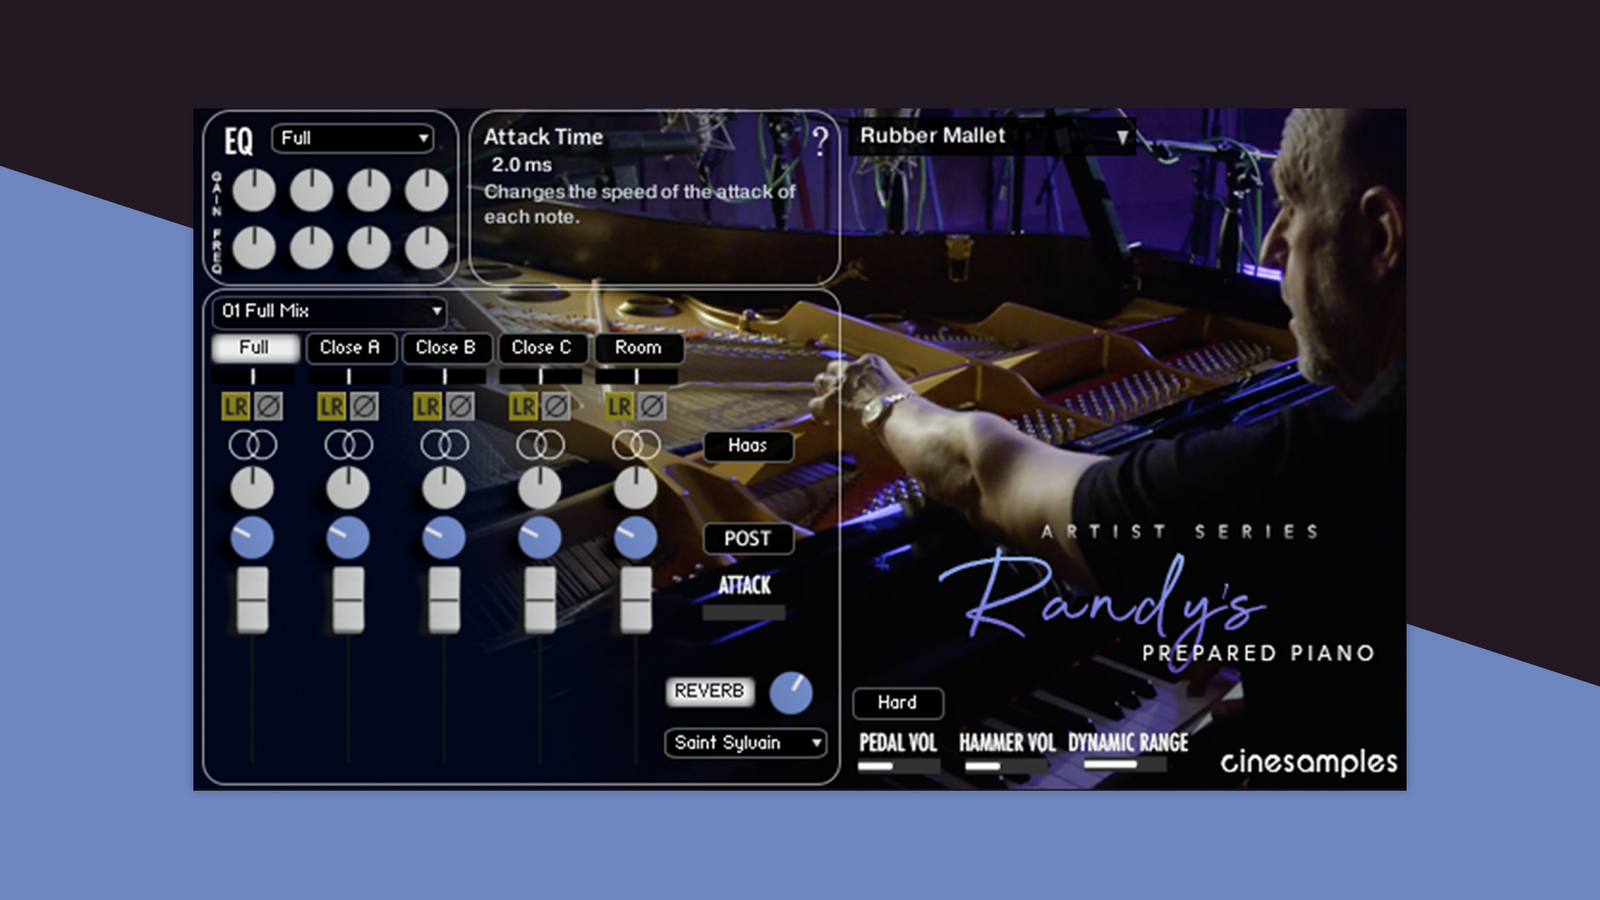Screen dimensions: 1600x900
Task: Toggle LR stereo icon on Full channel
Action: pos(235,406)
